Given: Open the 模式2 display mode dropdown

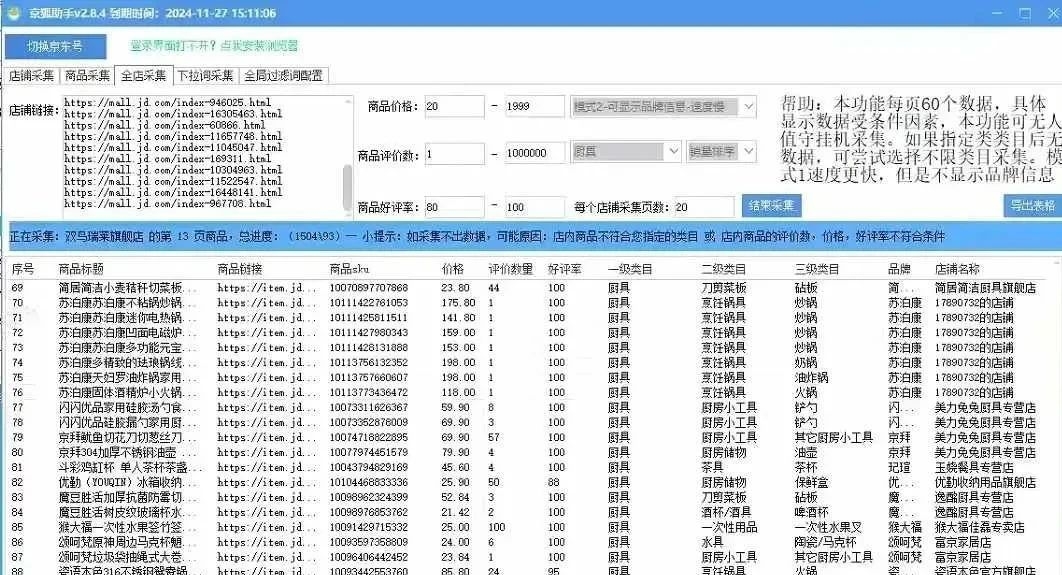Looking at the screenshot, I should click(x=663, y=106).
